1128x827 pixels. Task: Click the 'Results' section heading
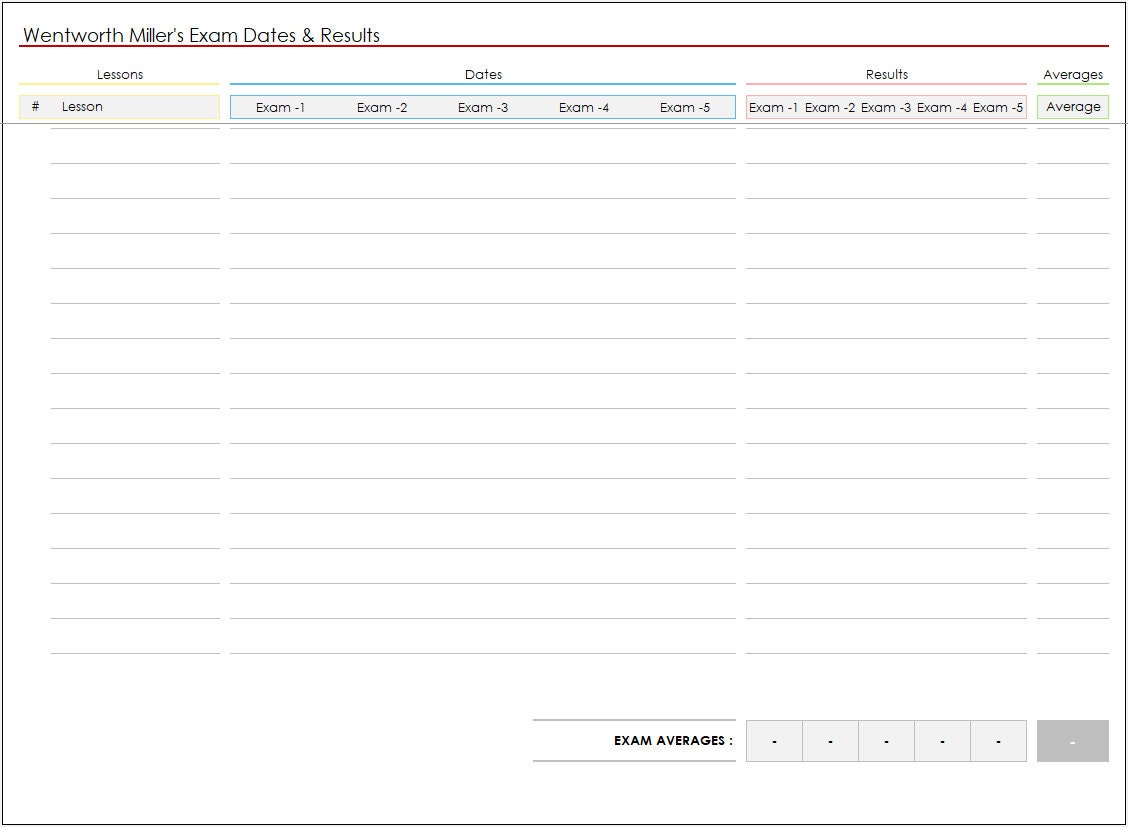tap(886, 74)
